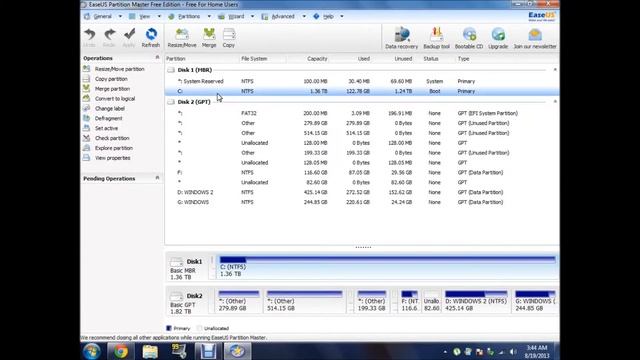Select the Merge partitions tool

pyautogui.click(x=209, y=38)
